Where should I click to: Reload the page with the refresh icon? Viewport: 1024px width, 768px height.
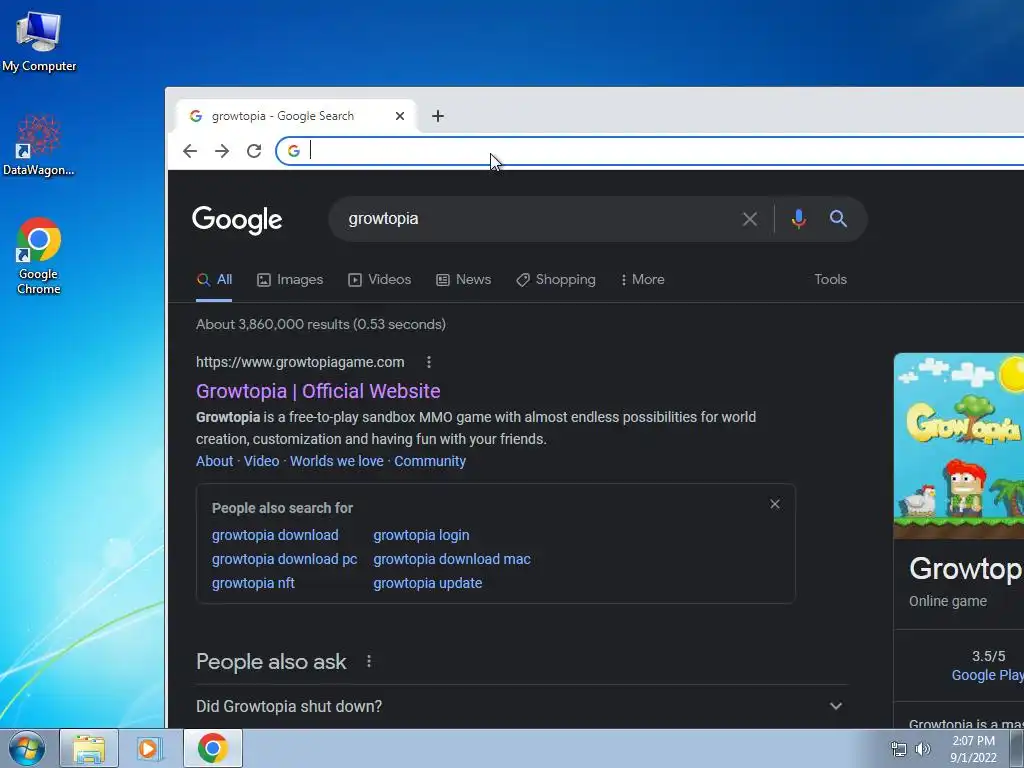254,152
